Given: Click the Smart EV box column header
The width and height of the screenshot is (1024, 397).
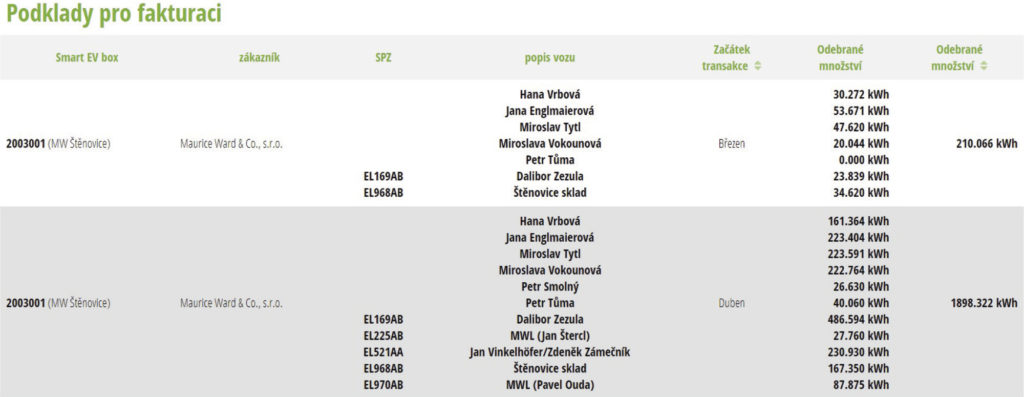Looking at the screenshot, I should pyautogui.click(x=87, y=57).
